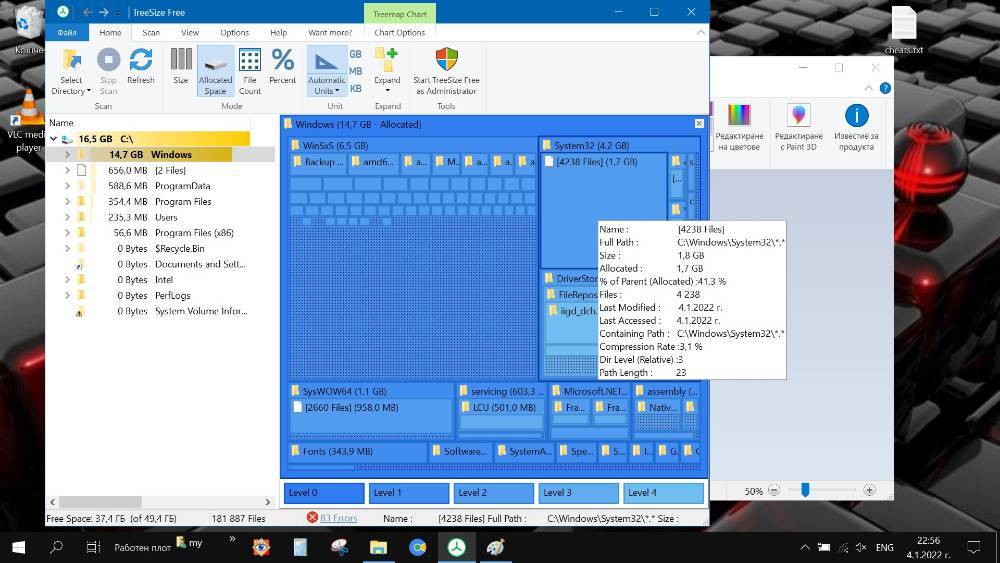Image resolution: width=1000 pixels, height=563 pixels.
Task: Select the $Recycle.Bin row
Action: tap(161, 249)
